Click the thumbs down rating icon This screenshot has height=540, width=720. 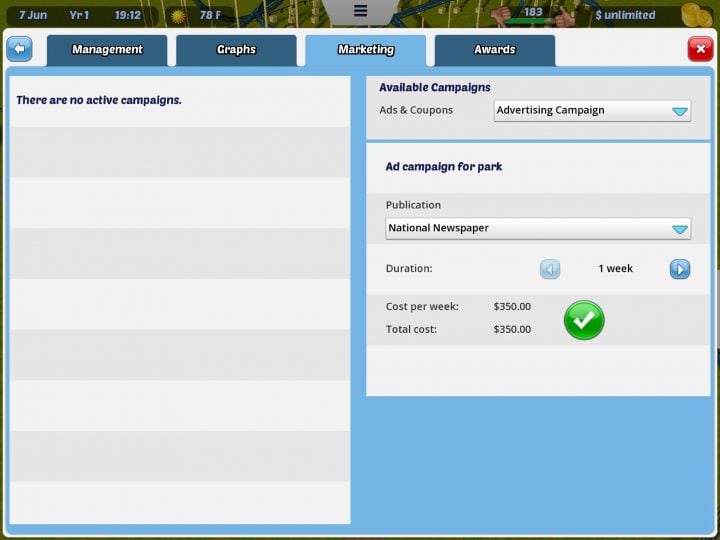coord(502,18)
